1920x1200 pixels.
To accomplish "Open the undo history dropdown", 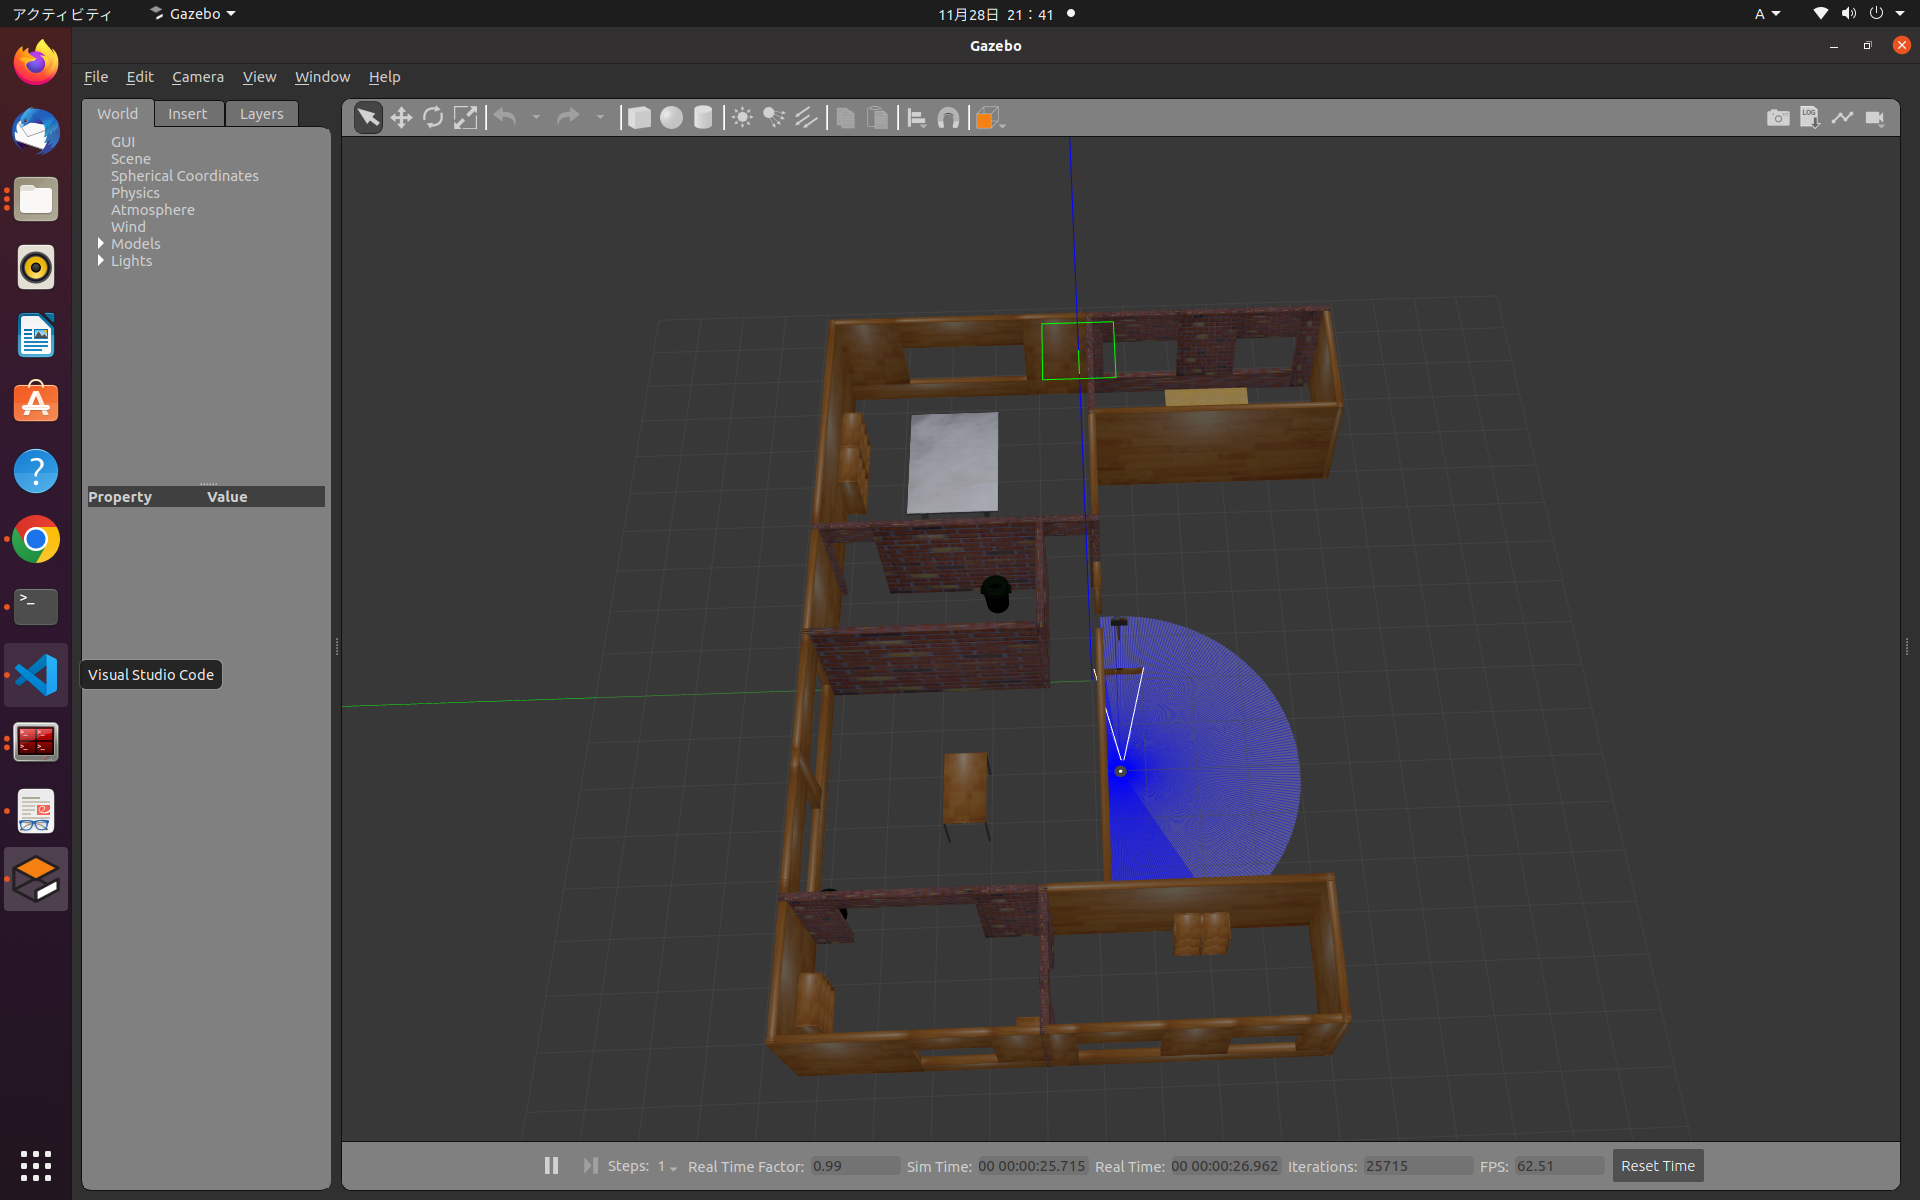I will click(536, 118).
